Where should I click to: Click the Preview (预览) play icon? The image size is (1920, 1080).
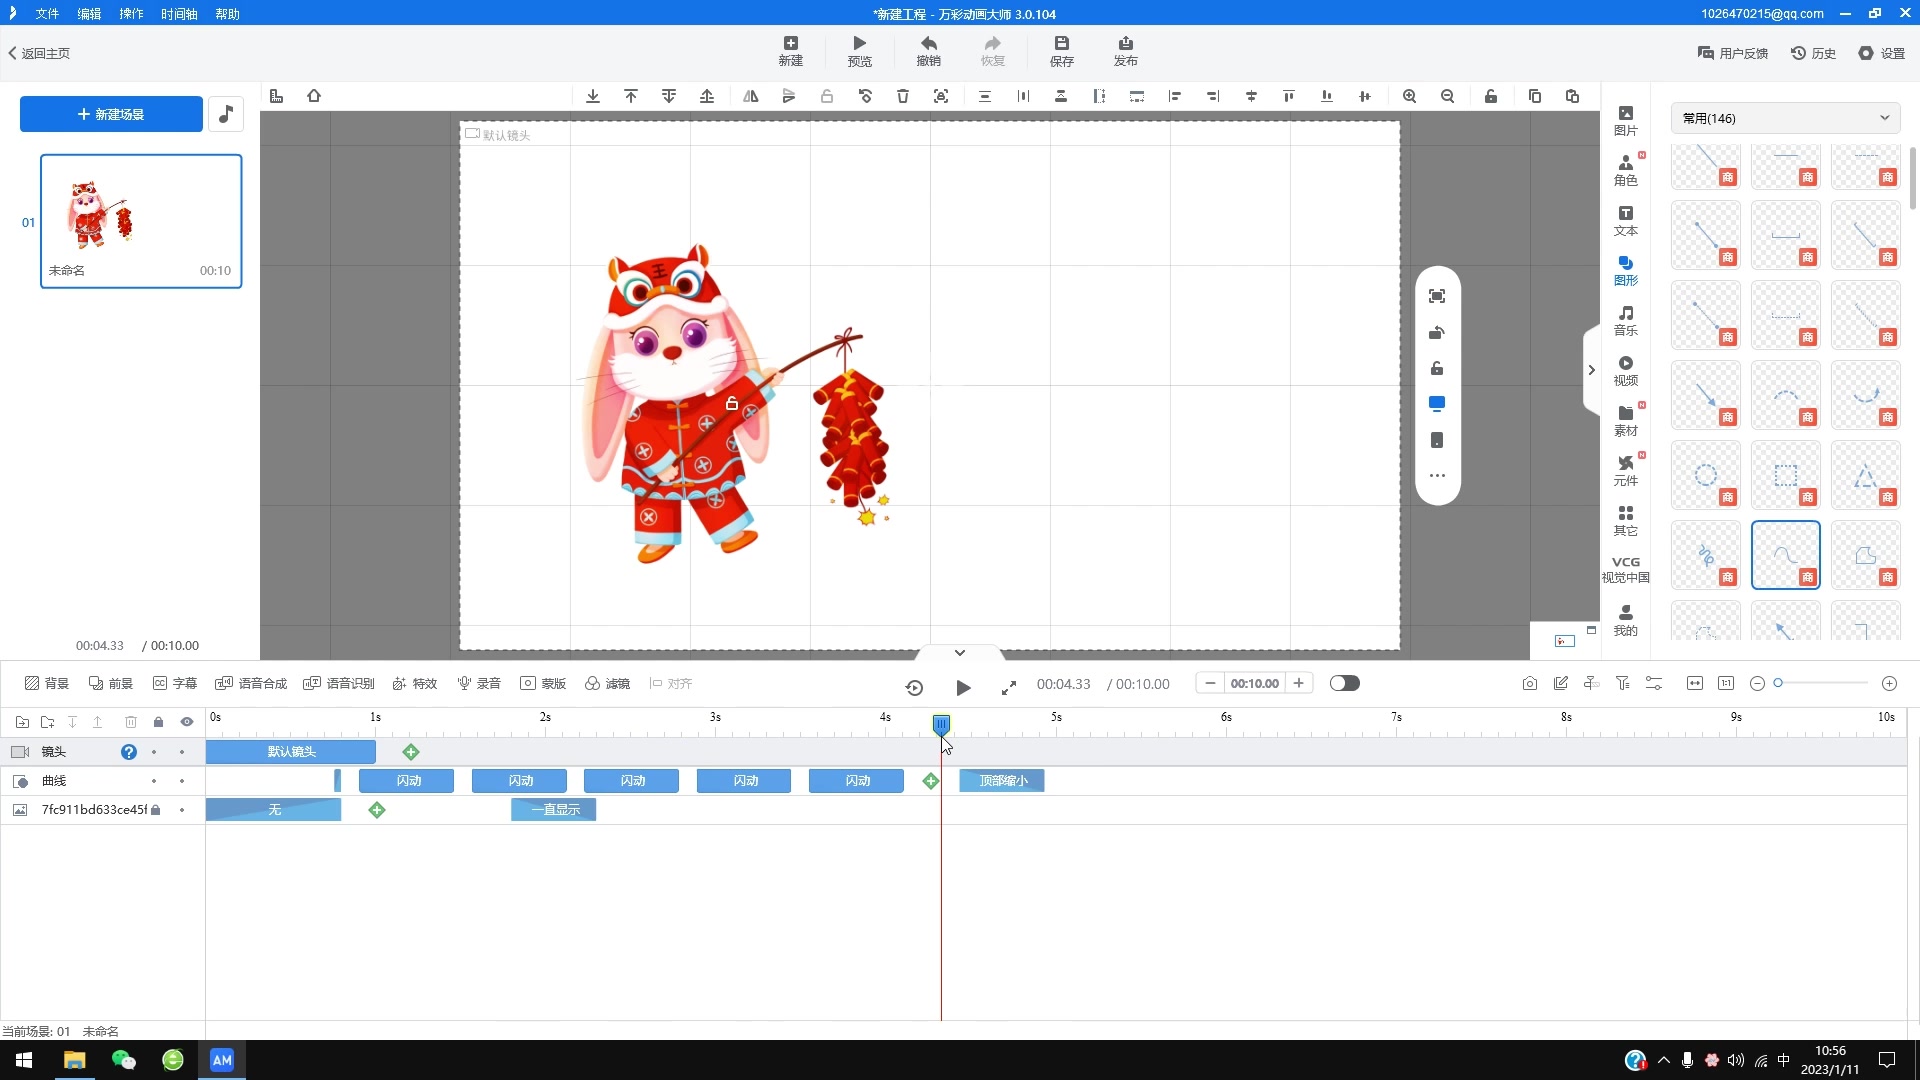[859, 43]
